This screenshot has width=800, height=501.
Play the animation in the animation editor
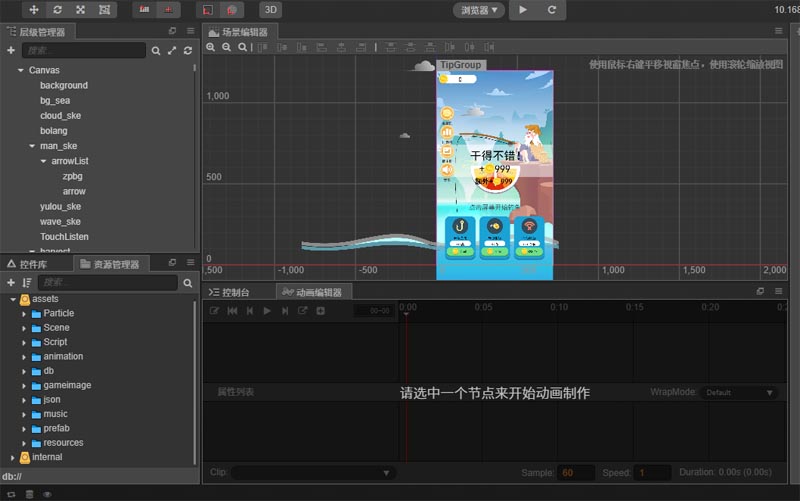pos(266,311)
